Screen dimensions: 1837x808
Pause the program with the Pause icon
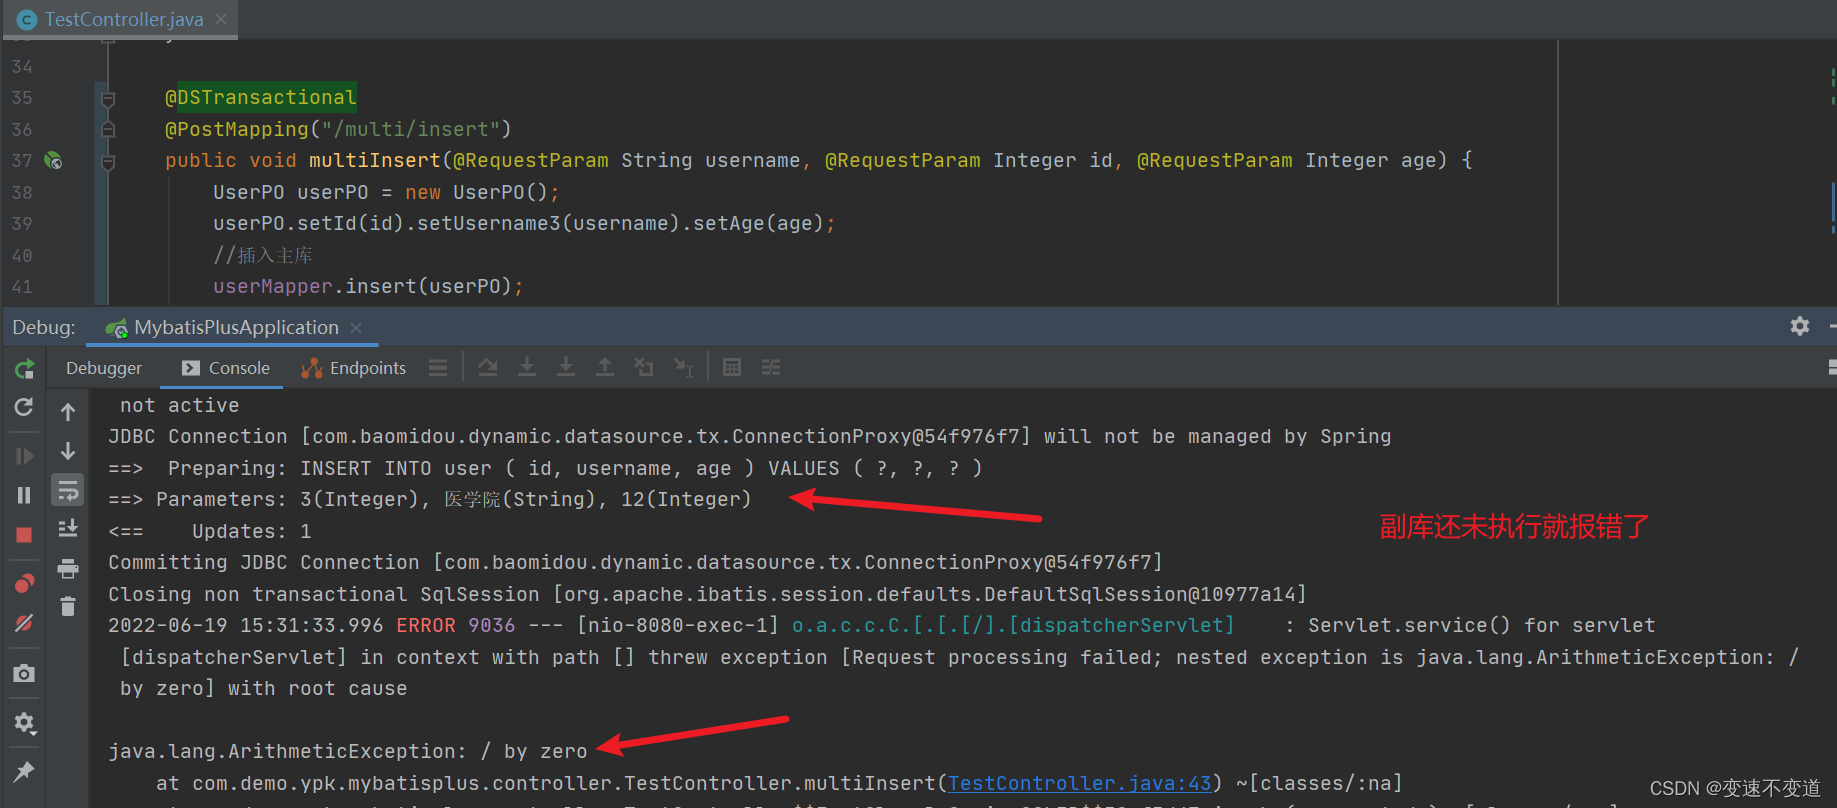[x=24, y=495]
